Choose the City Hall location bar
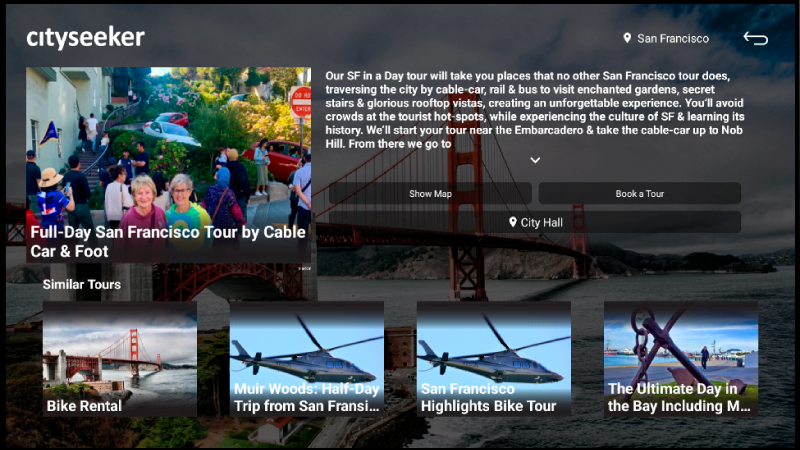This screenshot has height=450, width=800. click(535, 222)
